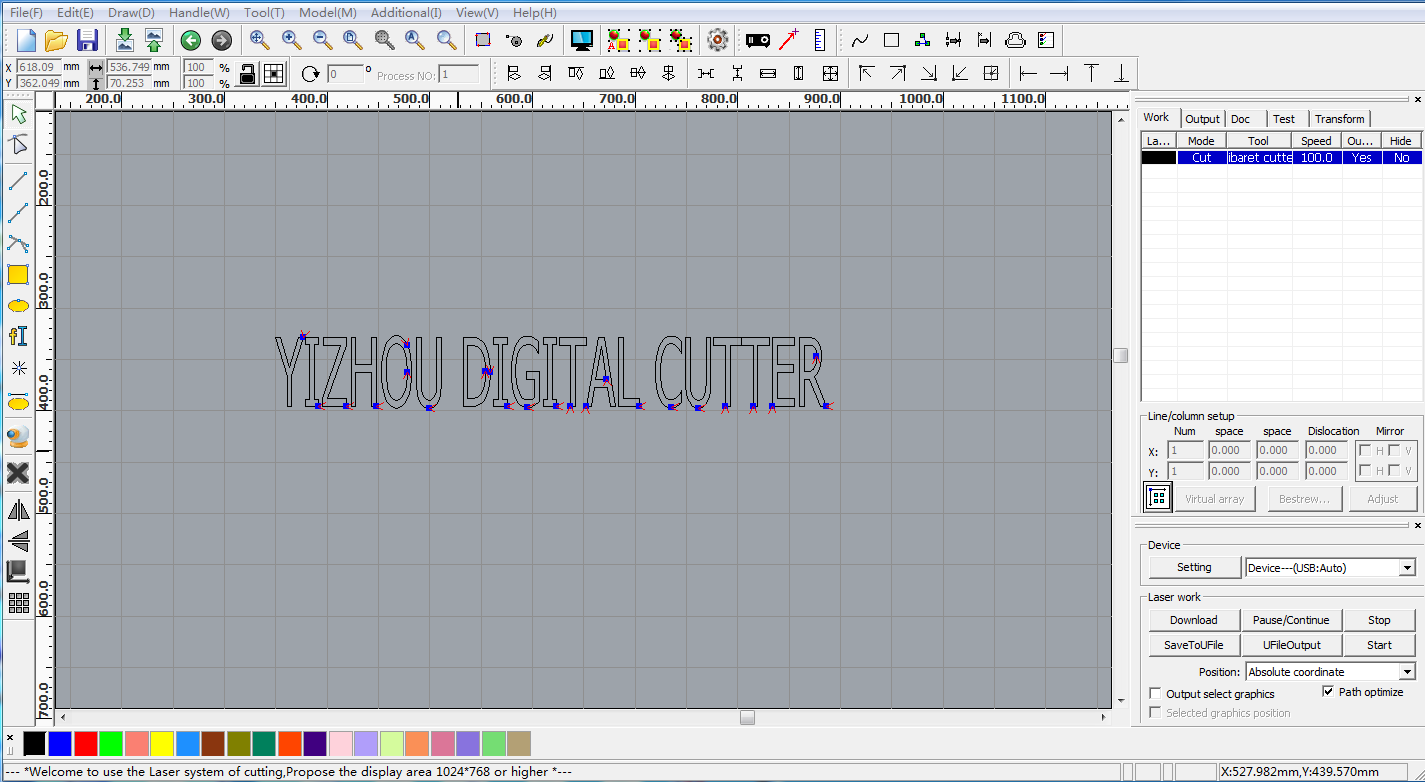The width and height of the screenshot is (1425, 782).
Task: Pick the red color swatch
Action: coord(86,743)
